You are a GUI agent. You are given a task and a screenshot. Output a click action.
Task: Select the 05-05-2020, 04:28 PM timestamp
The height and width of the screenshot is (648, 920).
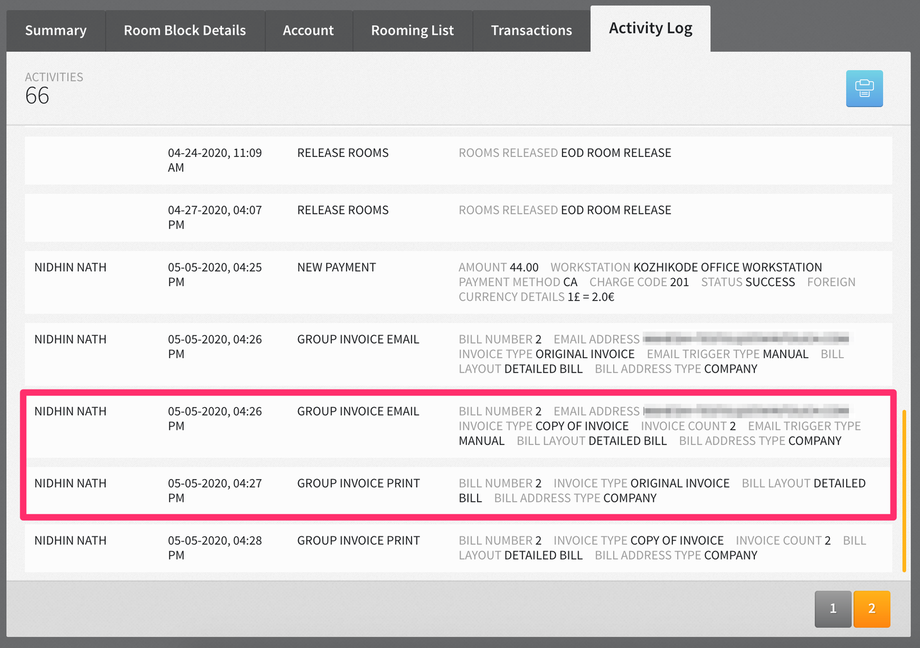[x=215, y=548]
